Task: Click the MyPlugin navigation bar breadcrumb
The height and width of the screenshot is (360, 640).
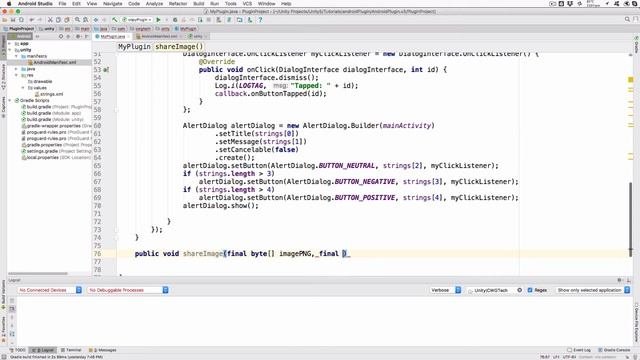Action: click(186, 29)
